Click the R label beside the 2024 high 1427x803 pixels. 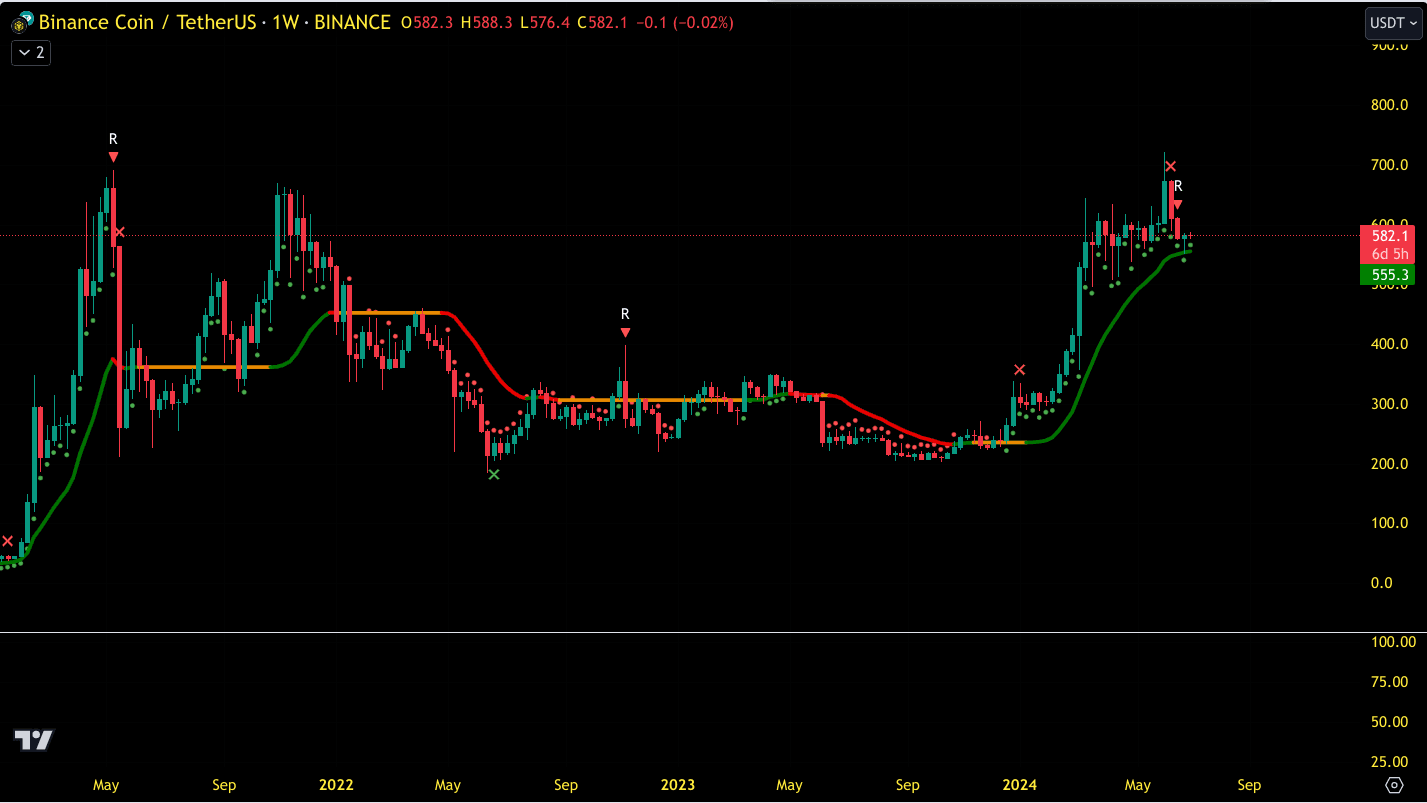click(x=1178, y=186)
